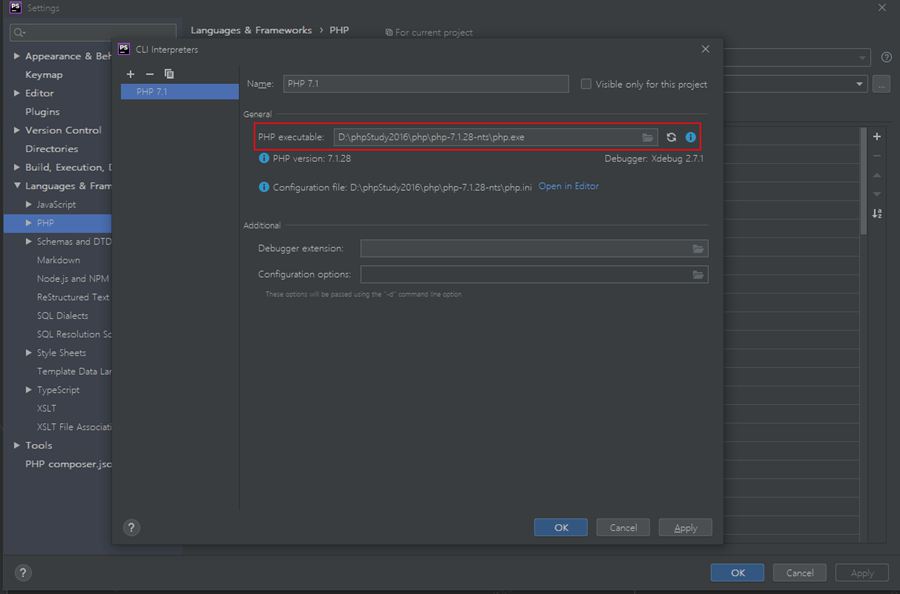
Task: Click the help icon in CLI Interpreters dialog
Action: [131, 527]
